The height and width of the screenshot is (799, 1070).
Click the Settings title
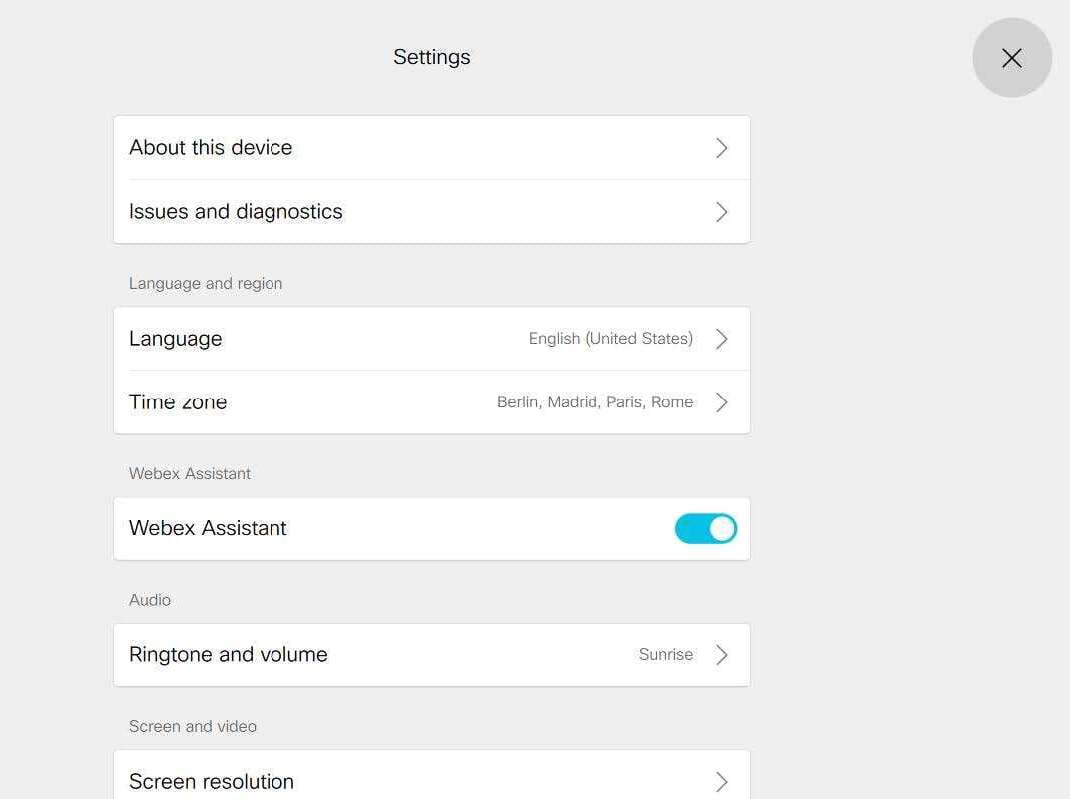tap(431, 57)
